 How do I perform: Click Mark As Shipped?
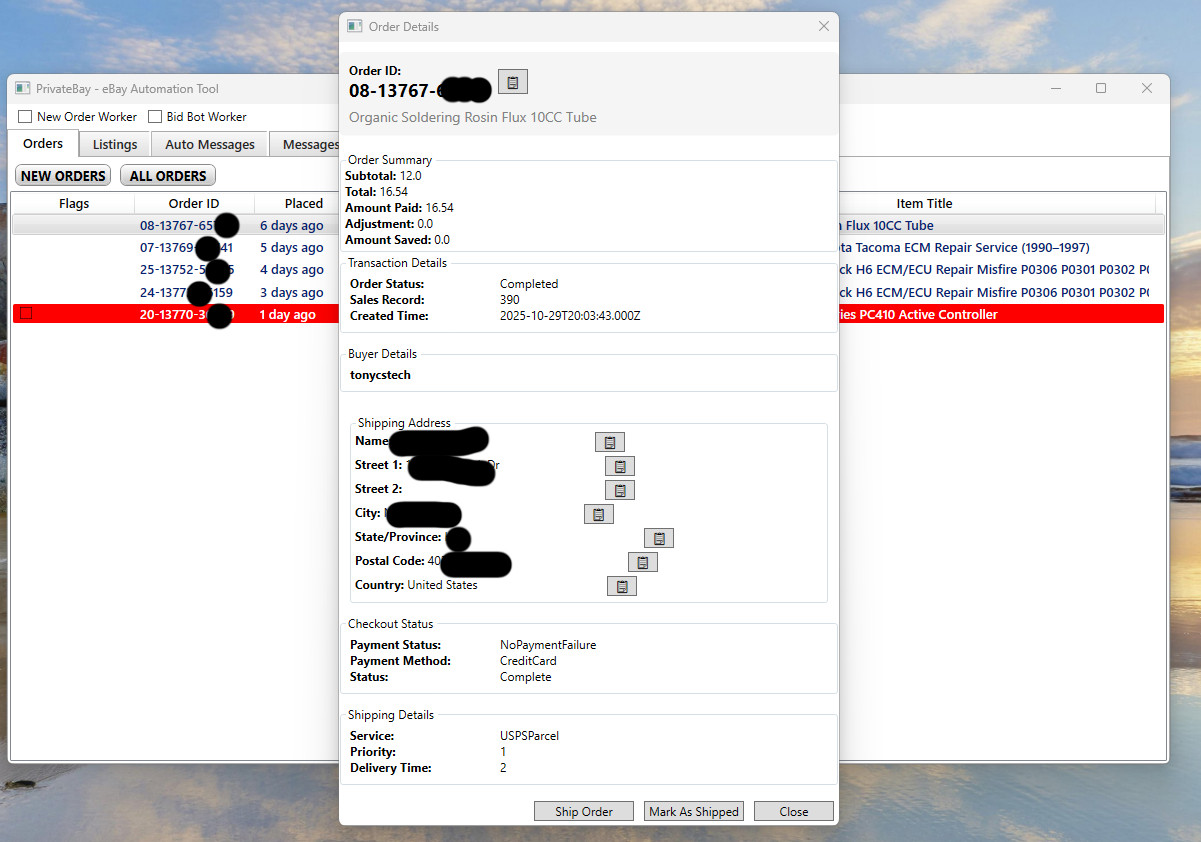(693, 811)
